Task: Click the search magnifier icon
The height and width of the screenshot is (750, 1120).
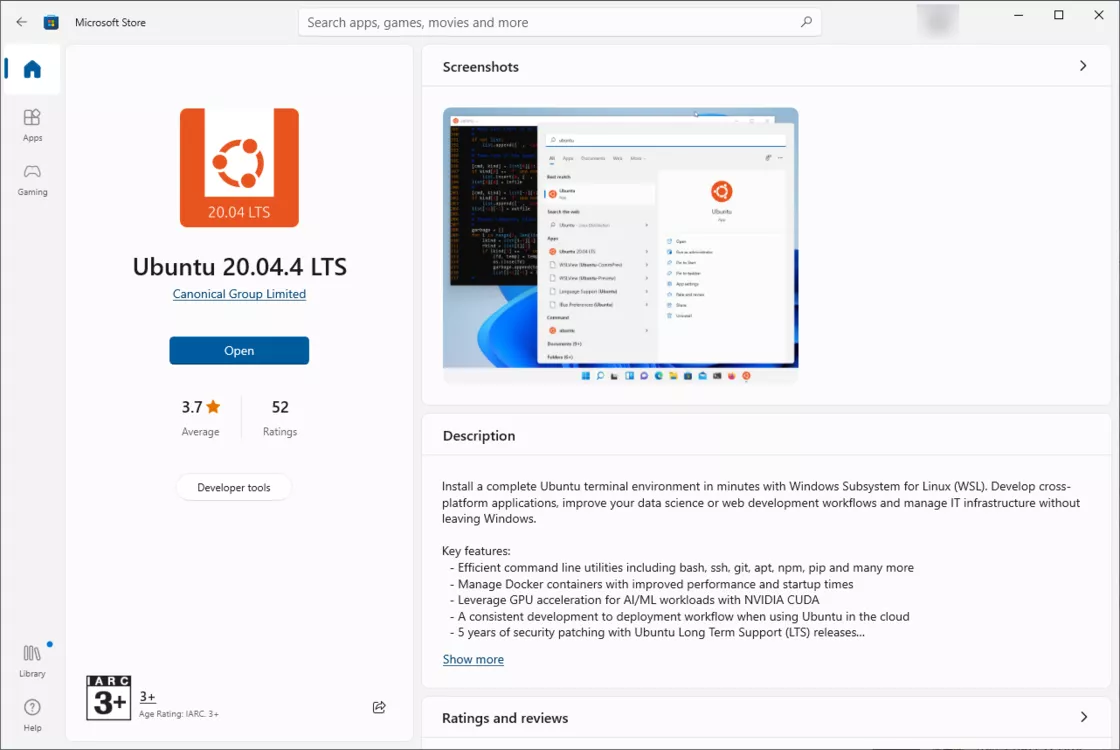Action: coord(806,22)
